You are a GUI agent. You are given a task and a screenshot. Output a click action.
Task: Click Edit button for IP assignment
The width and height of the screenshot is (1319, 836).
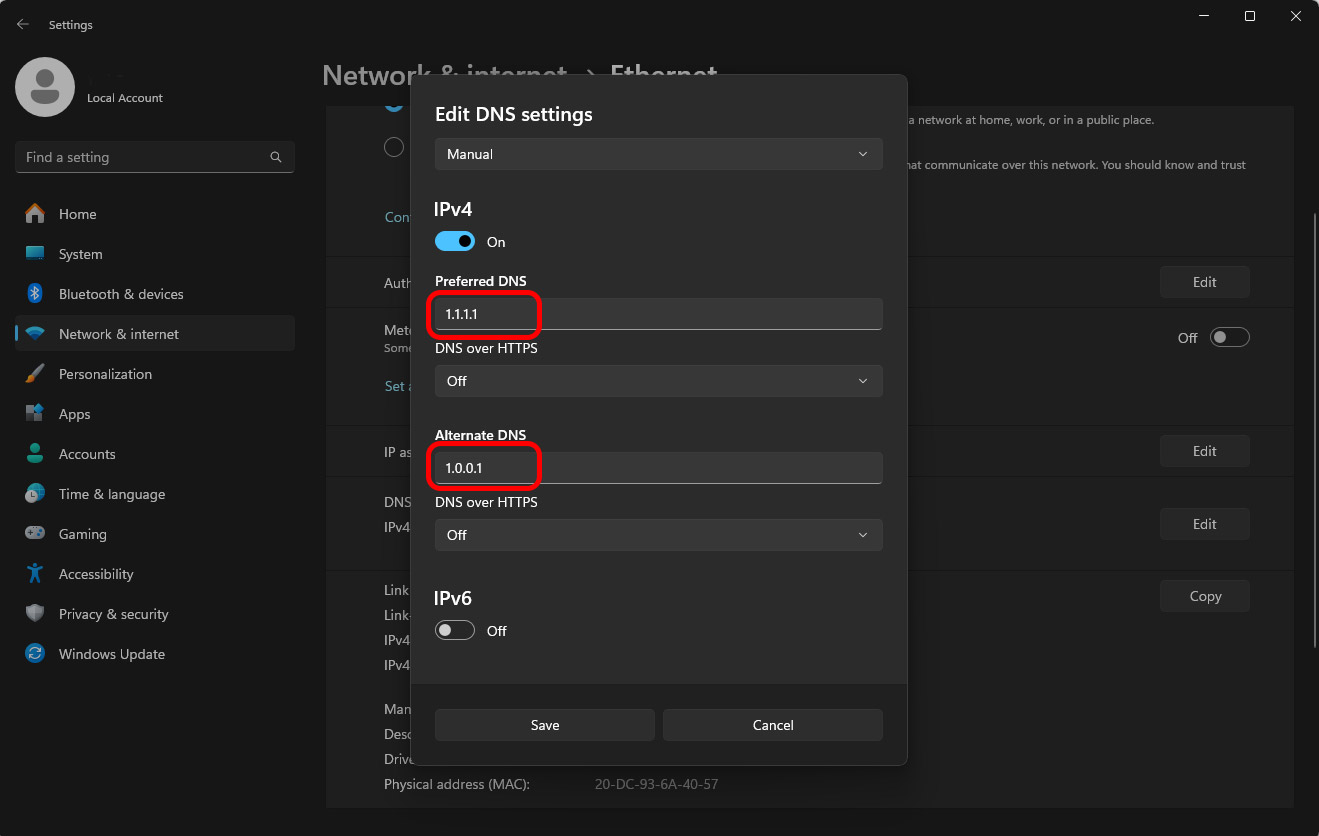[x=1205, y=451]
